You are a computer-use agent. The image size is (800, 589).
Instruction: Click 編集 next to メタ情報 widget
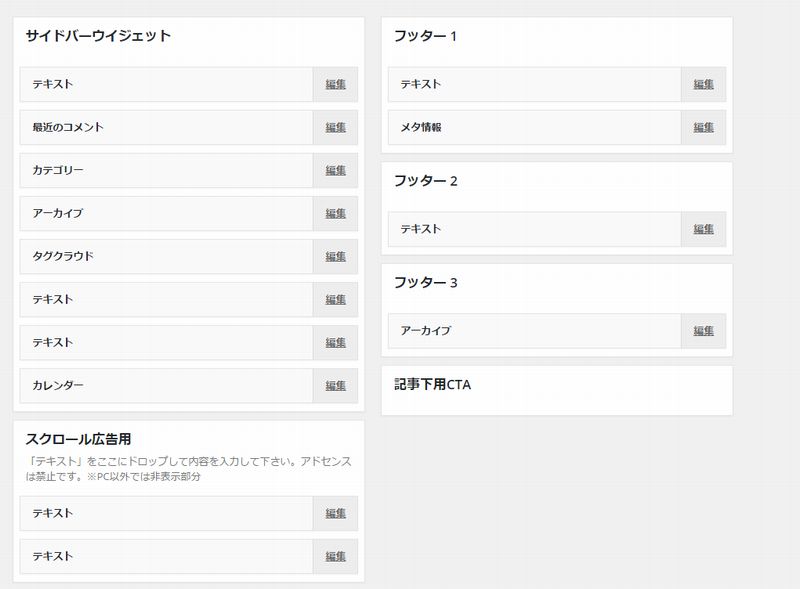click(703, 127)
